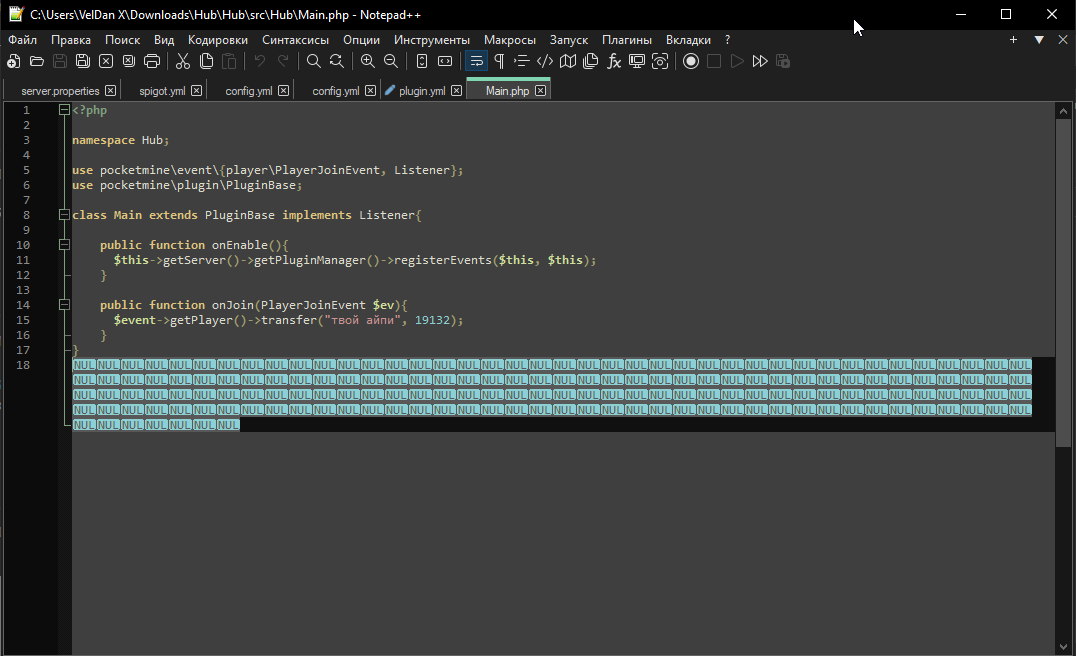The width and height of the screenshot is (1076, 656).
Task: Cut selection with the scissors icon
Action: [182, 61]
